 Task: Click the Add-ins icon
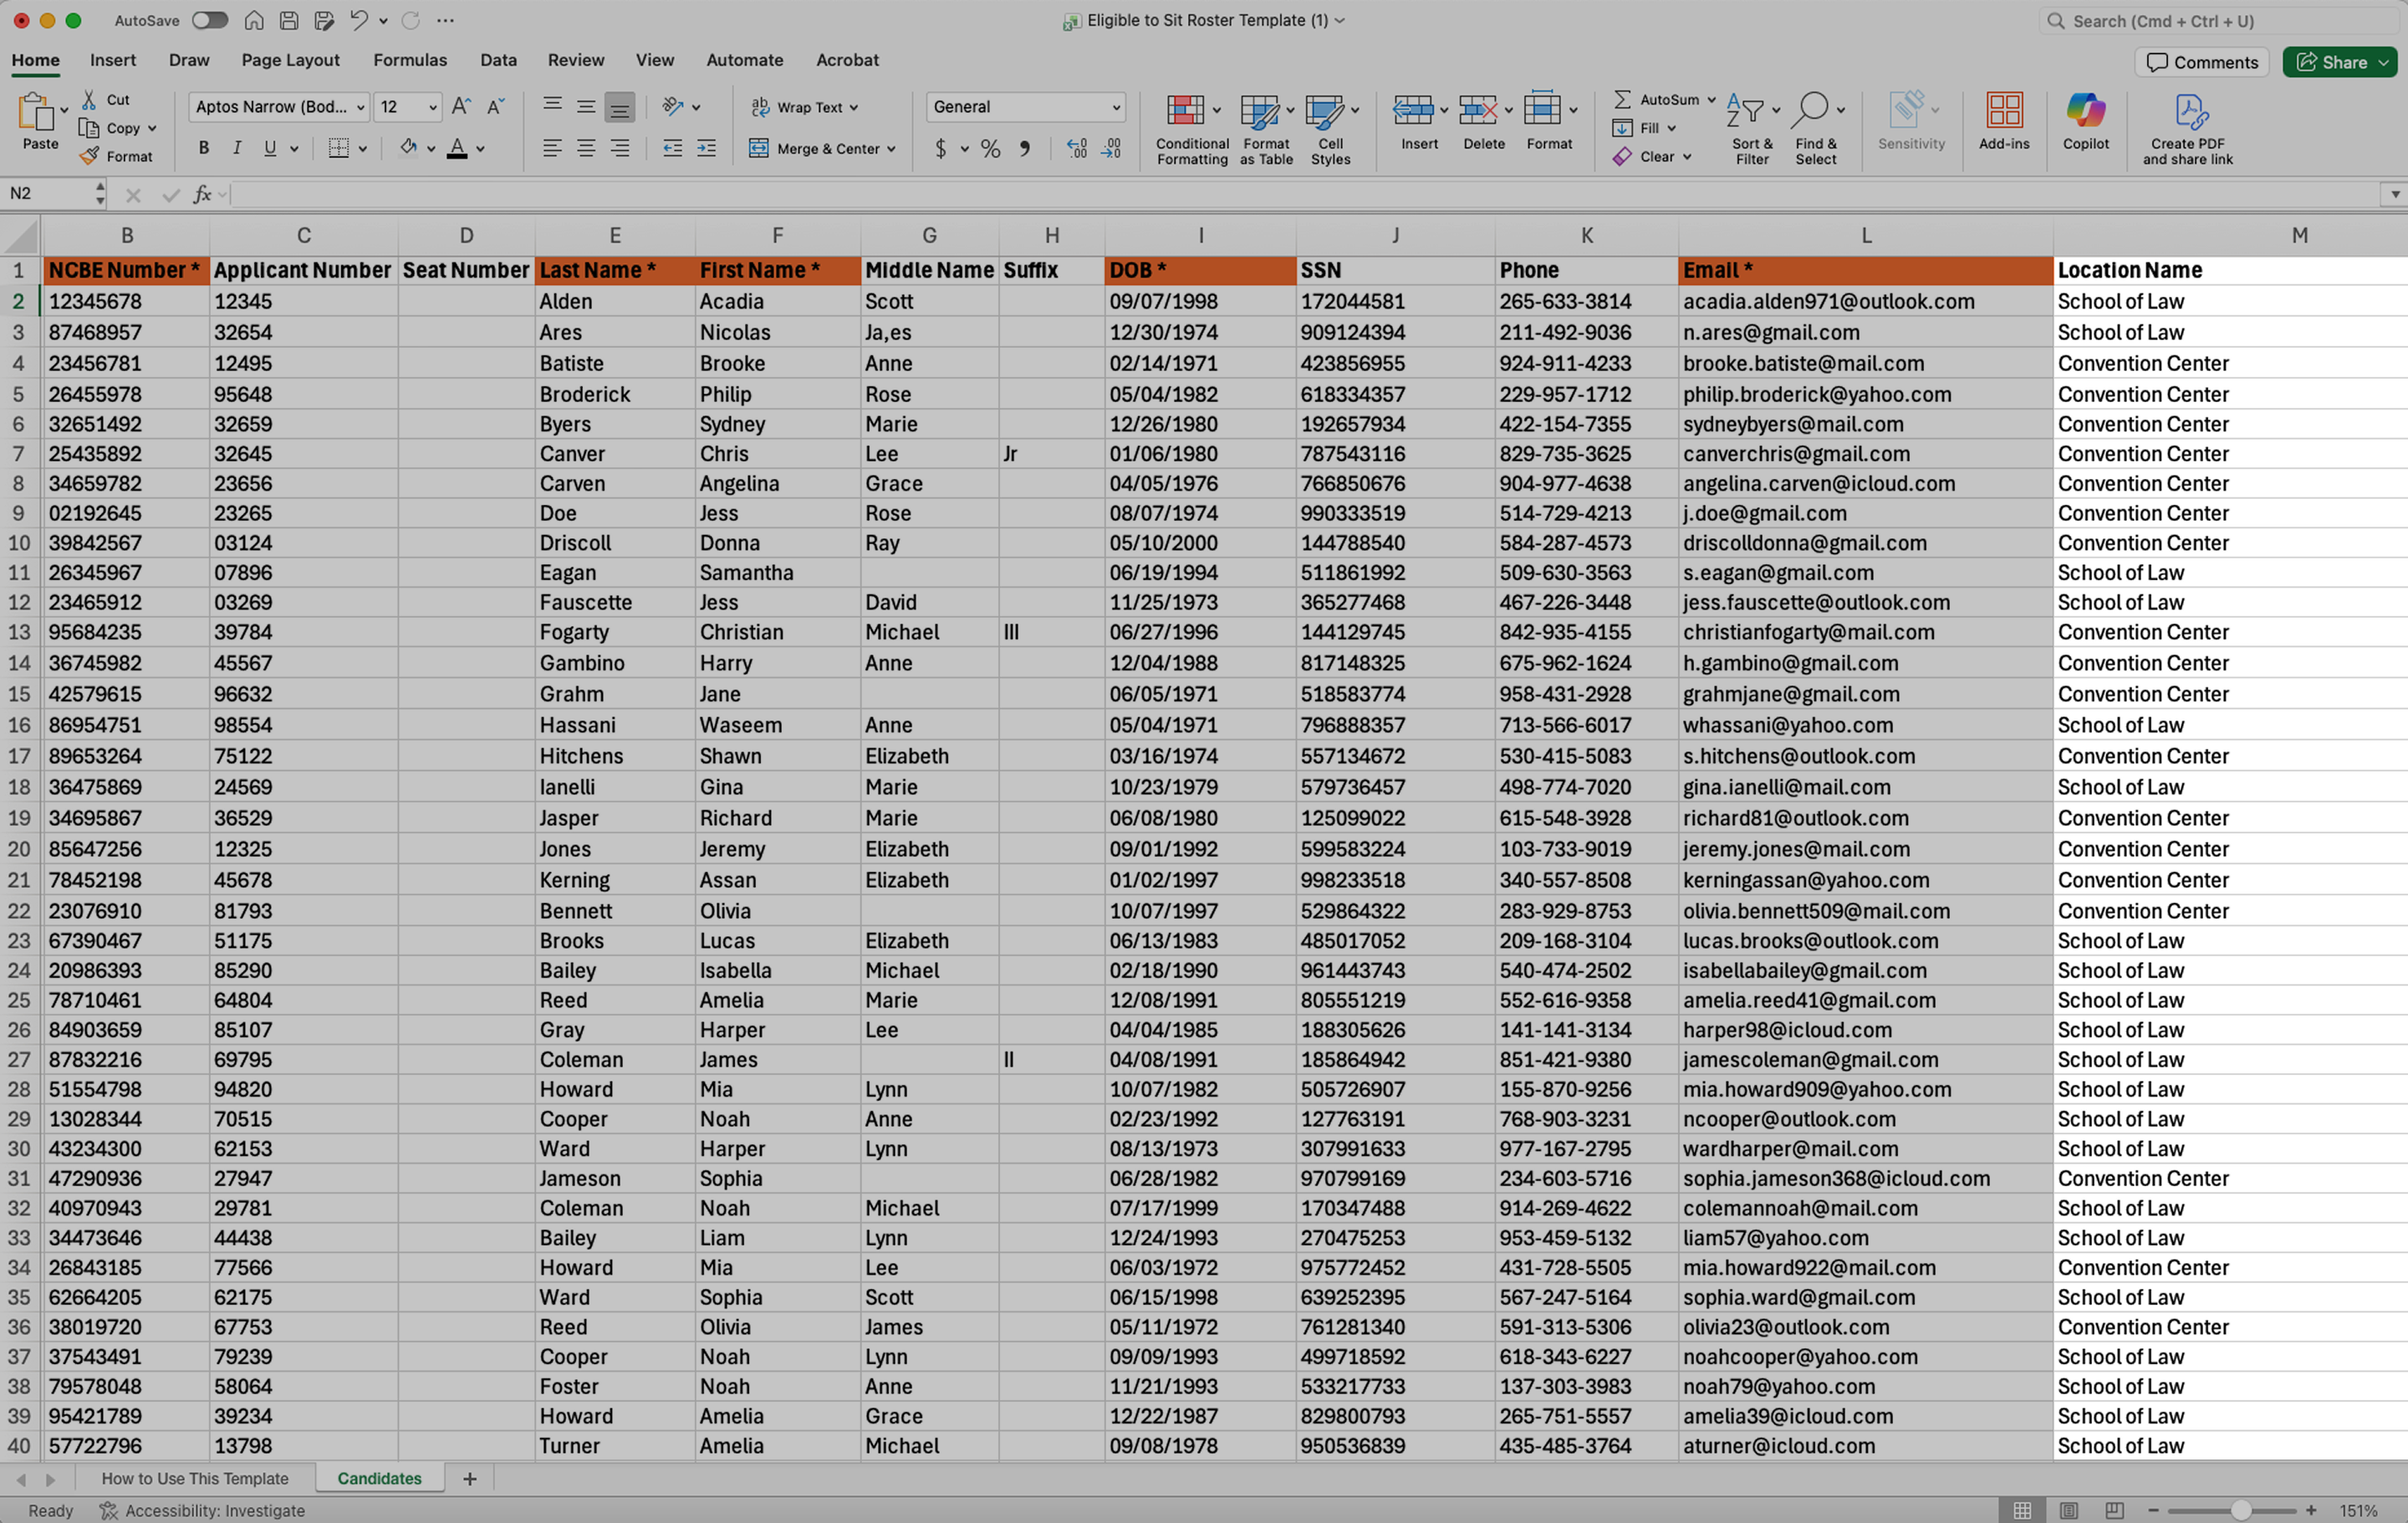coord(2004,110)
